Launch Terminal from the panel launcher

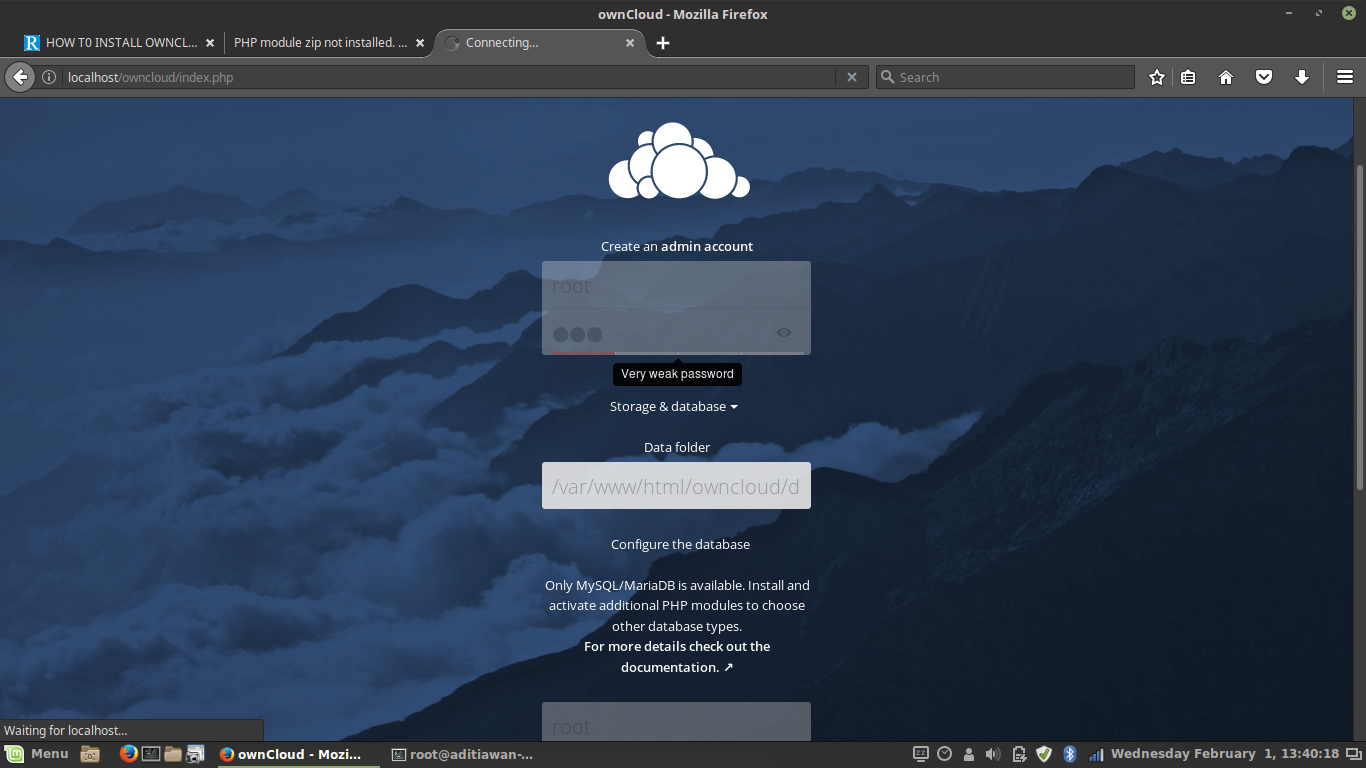tap(151, 754)
